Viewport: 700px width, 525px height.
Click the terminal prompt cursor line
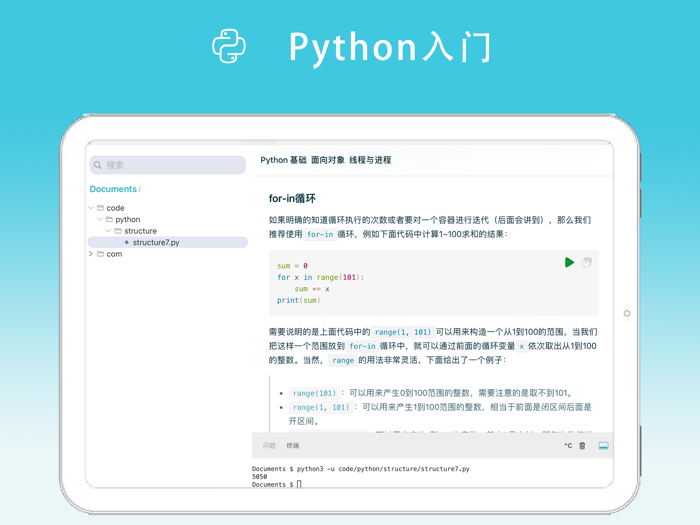[x=277, y=484]
